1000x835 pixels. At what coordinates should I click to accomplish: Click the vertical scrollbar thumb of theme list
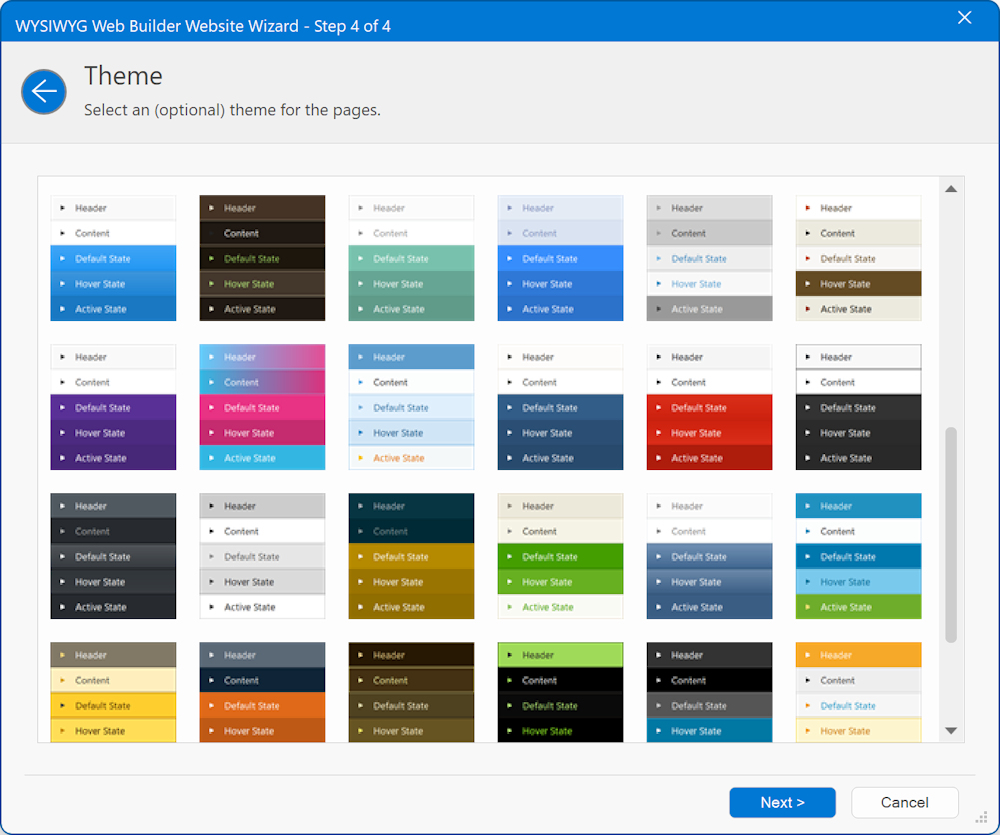pos(951,534)
